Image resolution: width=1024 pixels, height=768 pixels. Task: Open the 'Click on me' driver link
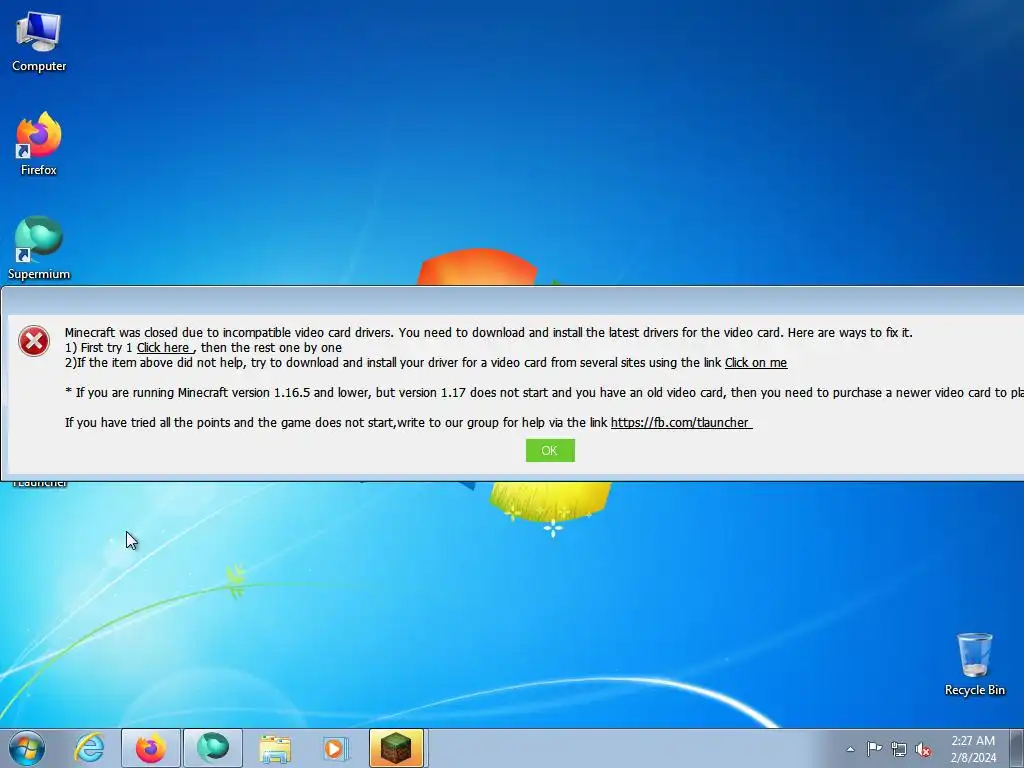[756, 362]
